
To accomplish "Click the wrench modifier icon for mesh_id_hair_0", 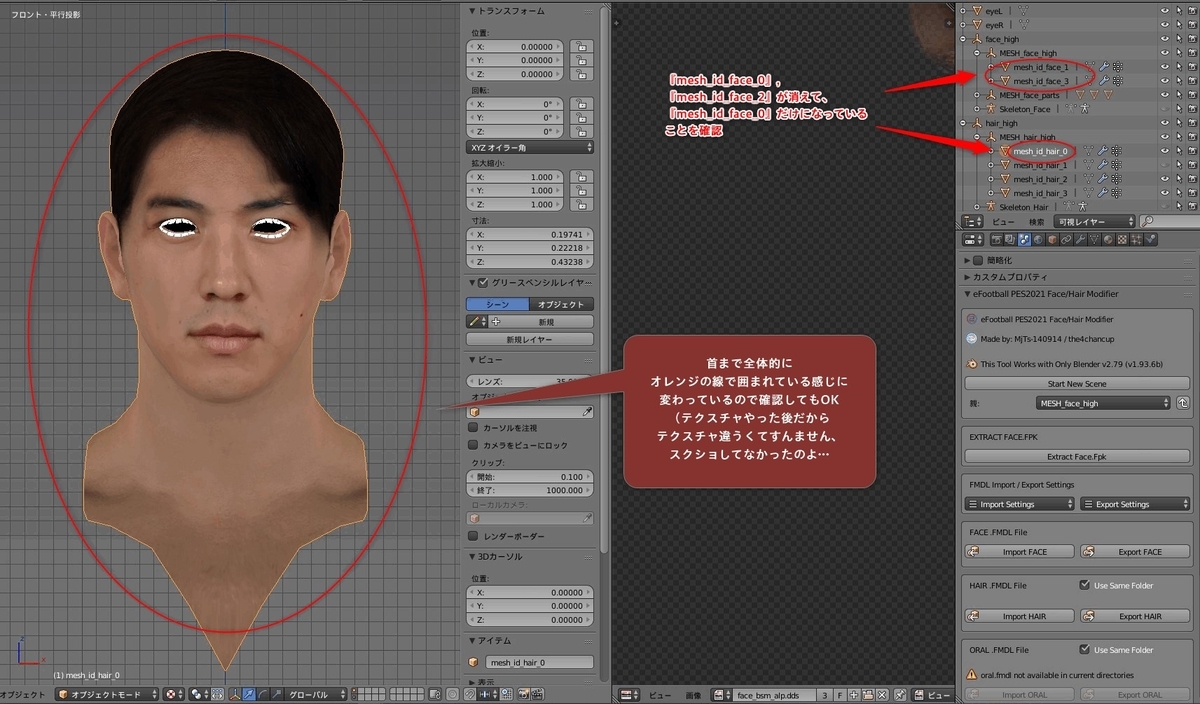I will click(1103, 151).
